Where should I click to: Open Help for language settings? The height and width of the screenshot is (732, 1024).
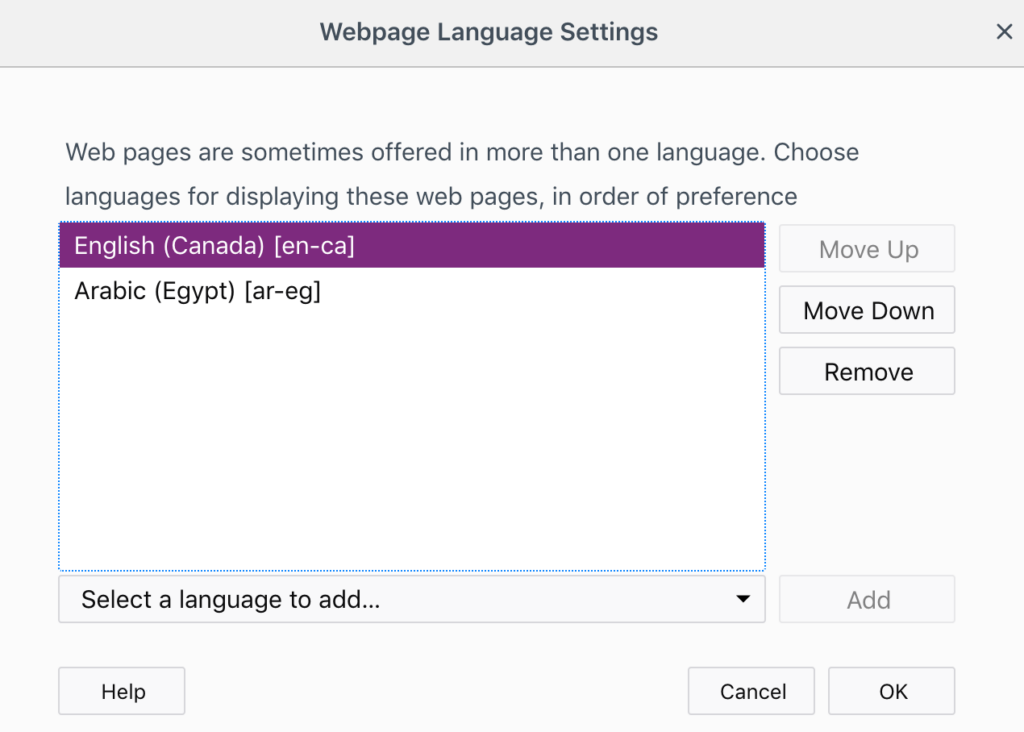point(121,691)
